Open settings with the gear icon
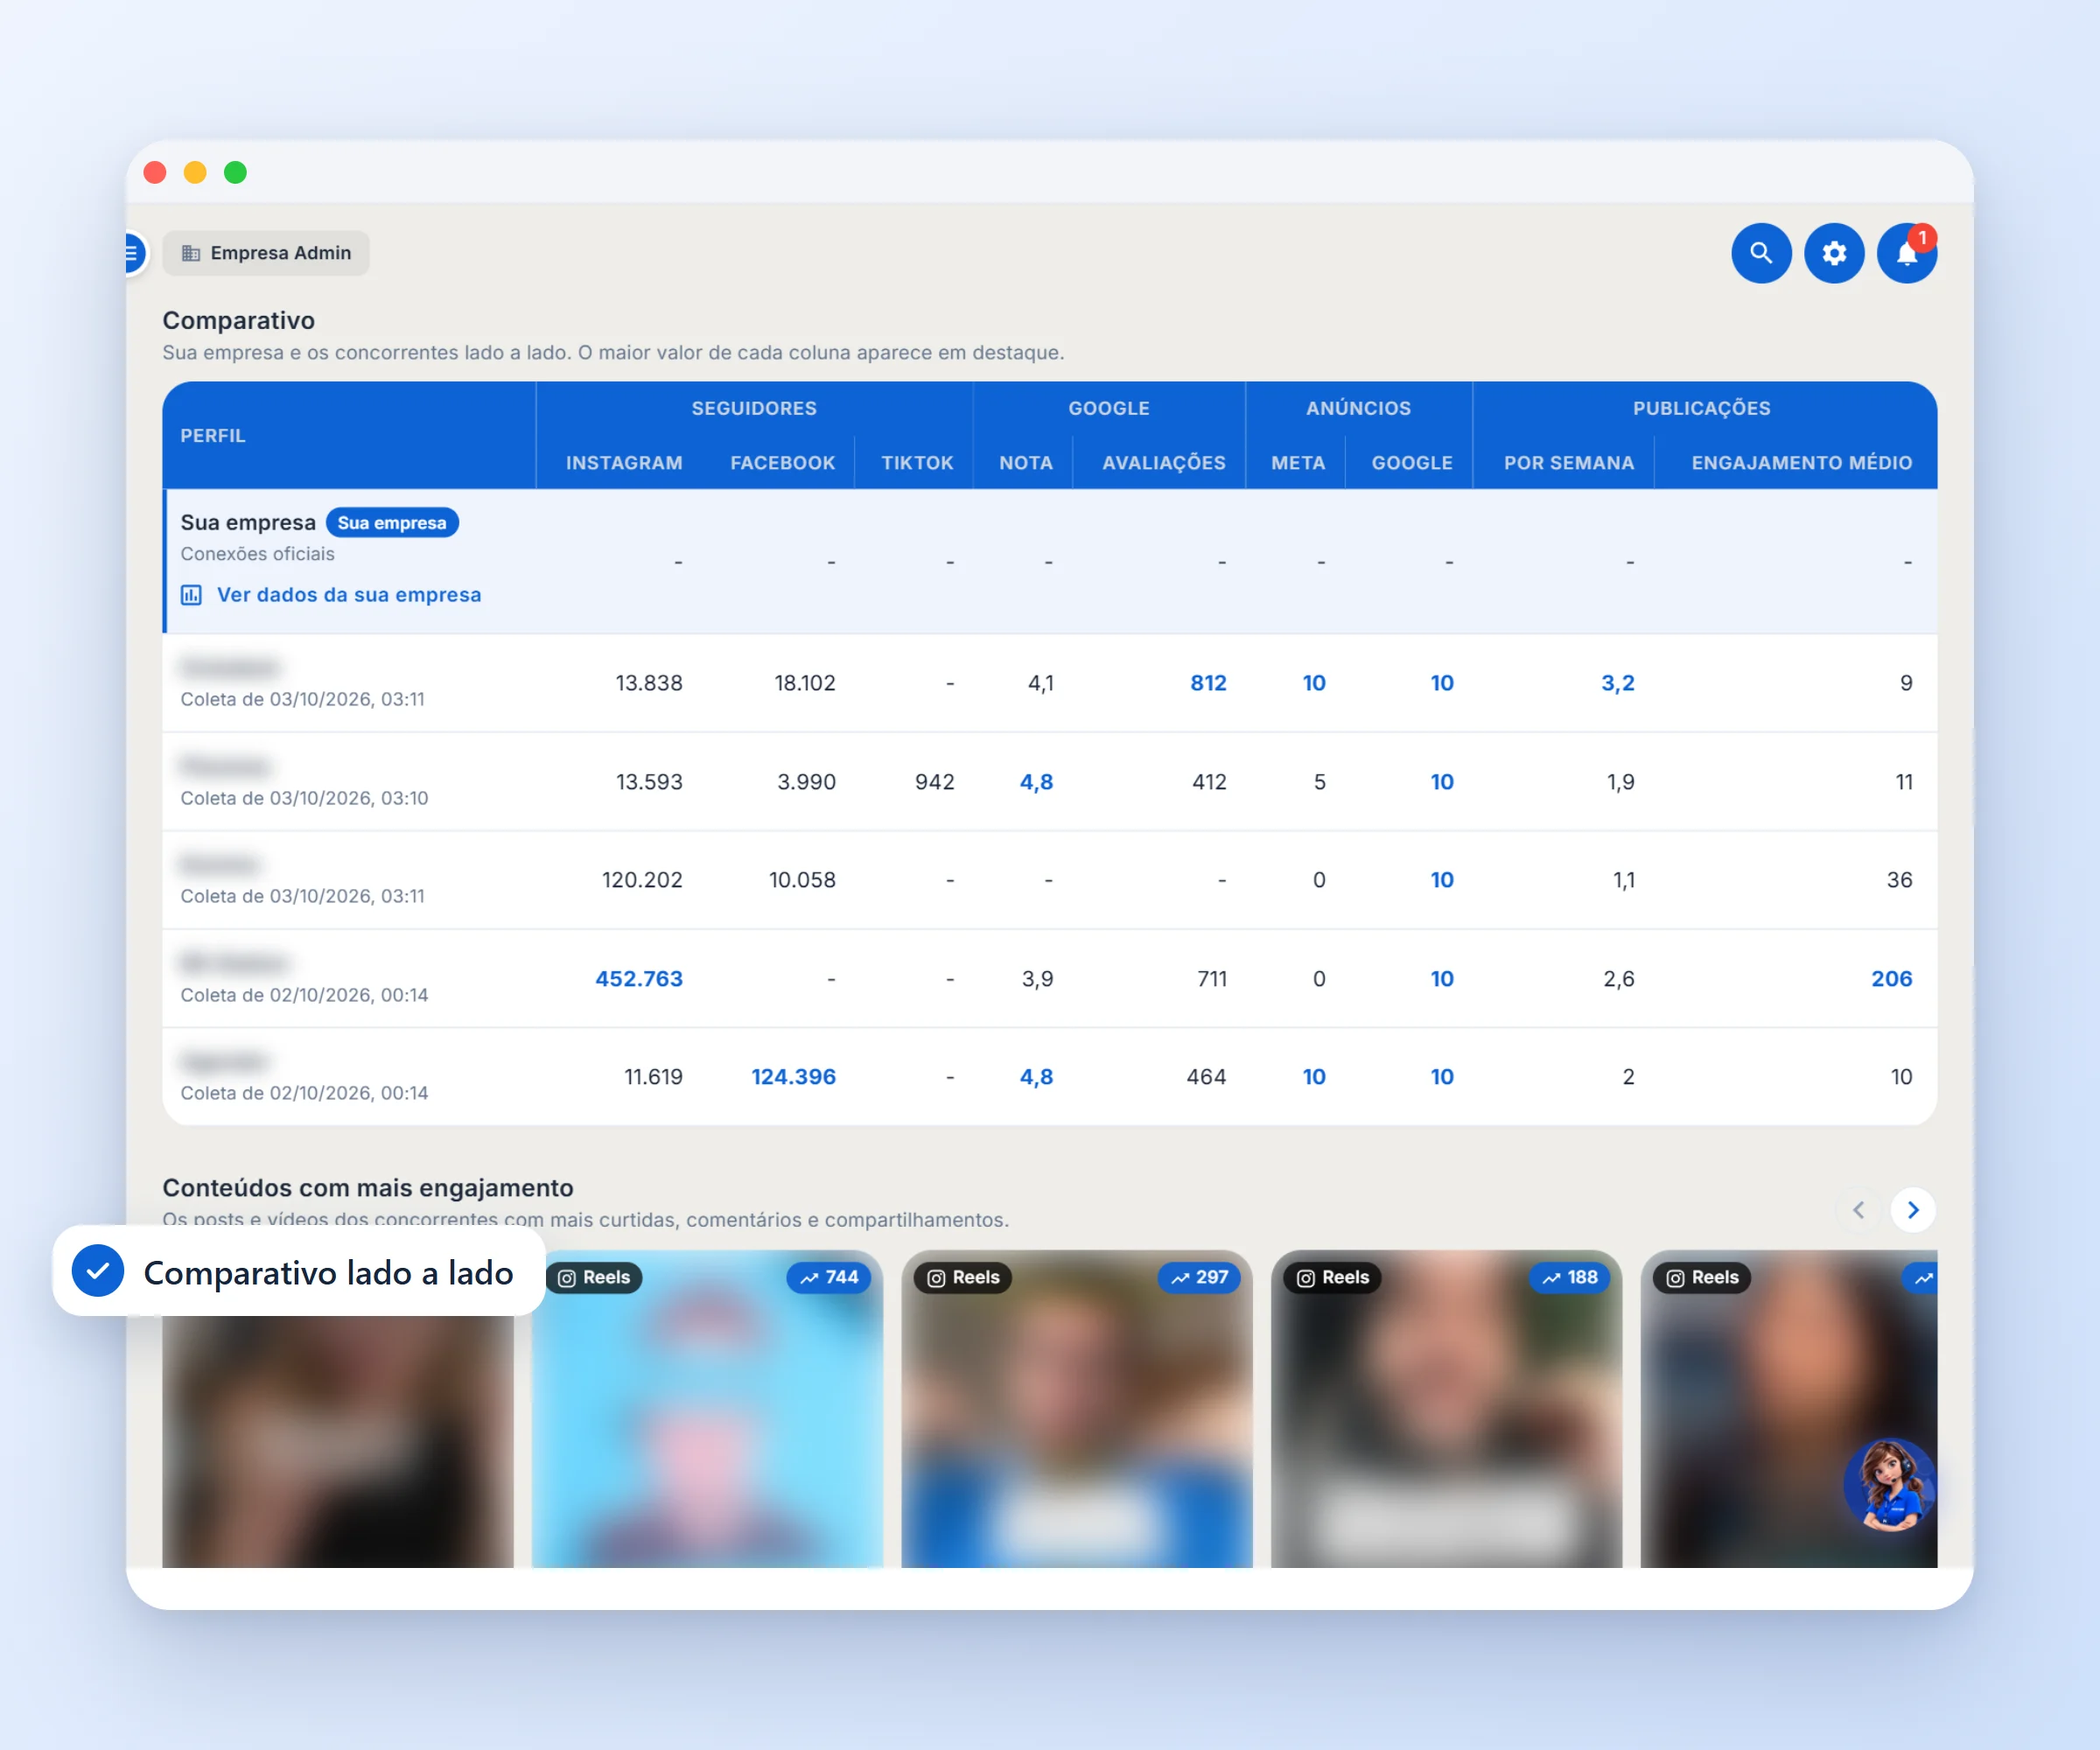The height and width of the screenshot is (1750, 2100). (x=1834, y=253)
